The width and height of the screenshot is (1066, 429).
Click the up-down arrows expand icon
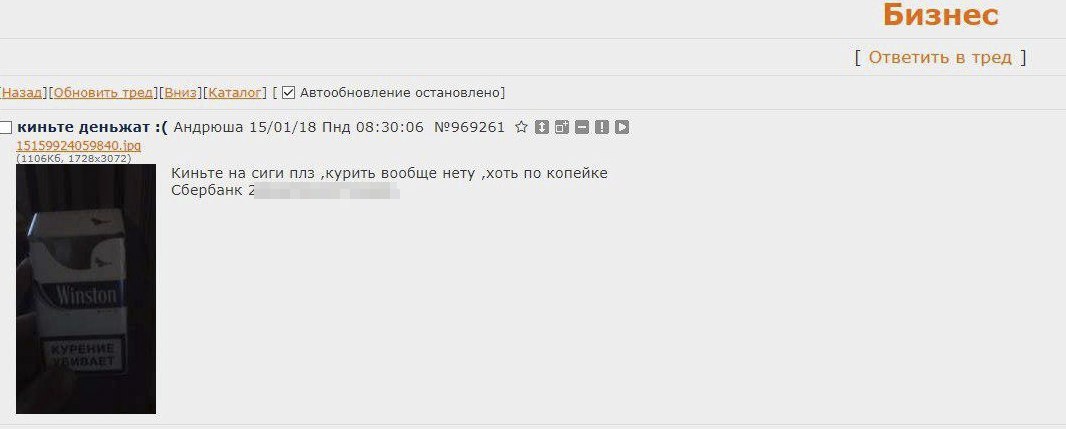tap(542, 127)
